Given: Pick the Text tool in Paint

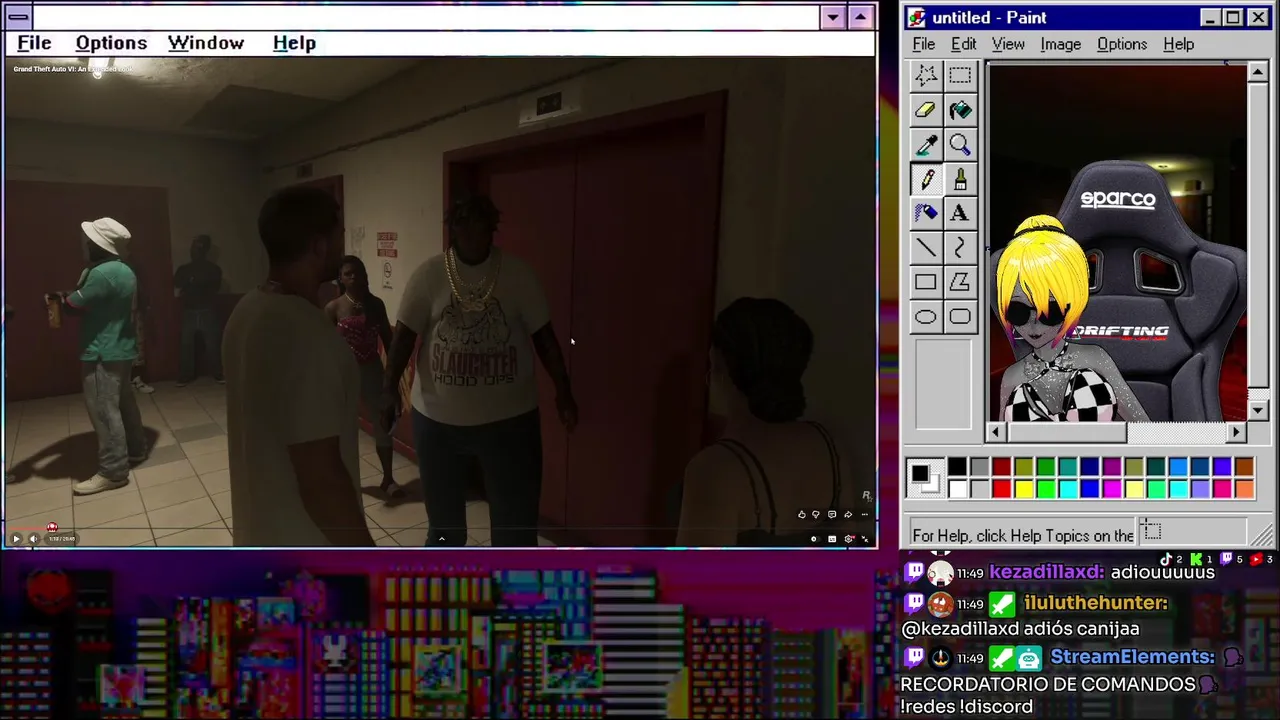Looking at the screenshot, I should coord(960,213).
